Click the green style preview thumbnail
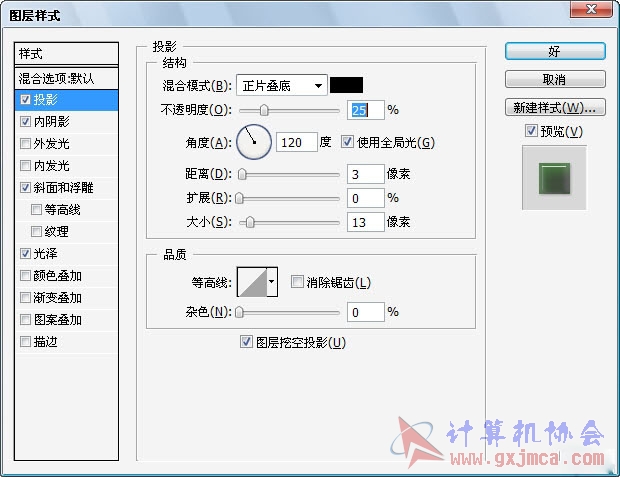Viewport: 620px width, 477px height. click(554, 178)
